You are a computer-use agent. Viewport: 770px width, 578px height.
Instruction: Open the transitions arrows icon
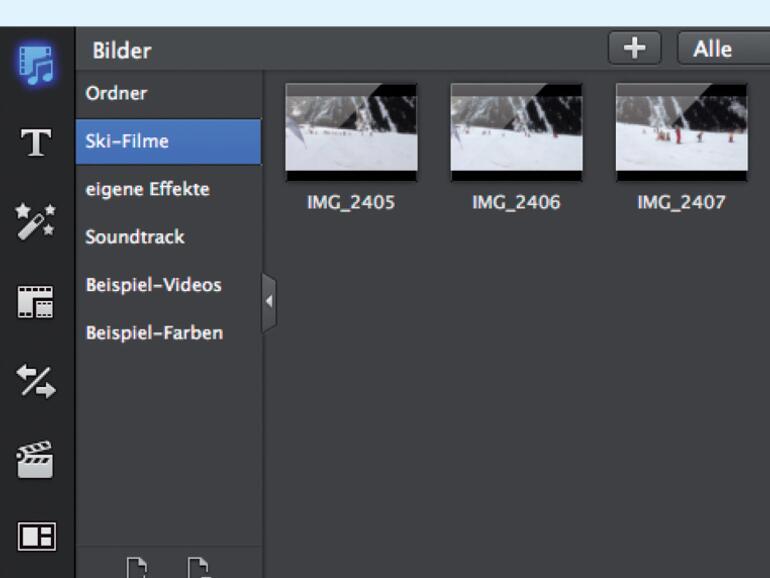36,382
